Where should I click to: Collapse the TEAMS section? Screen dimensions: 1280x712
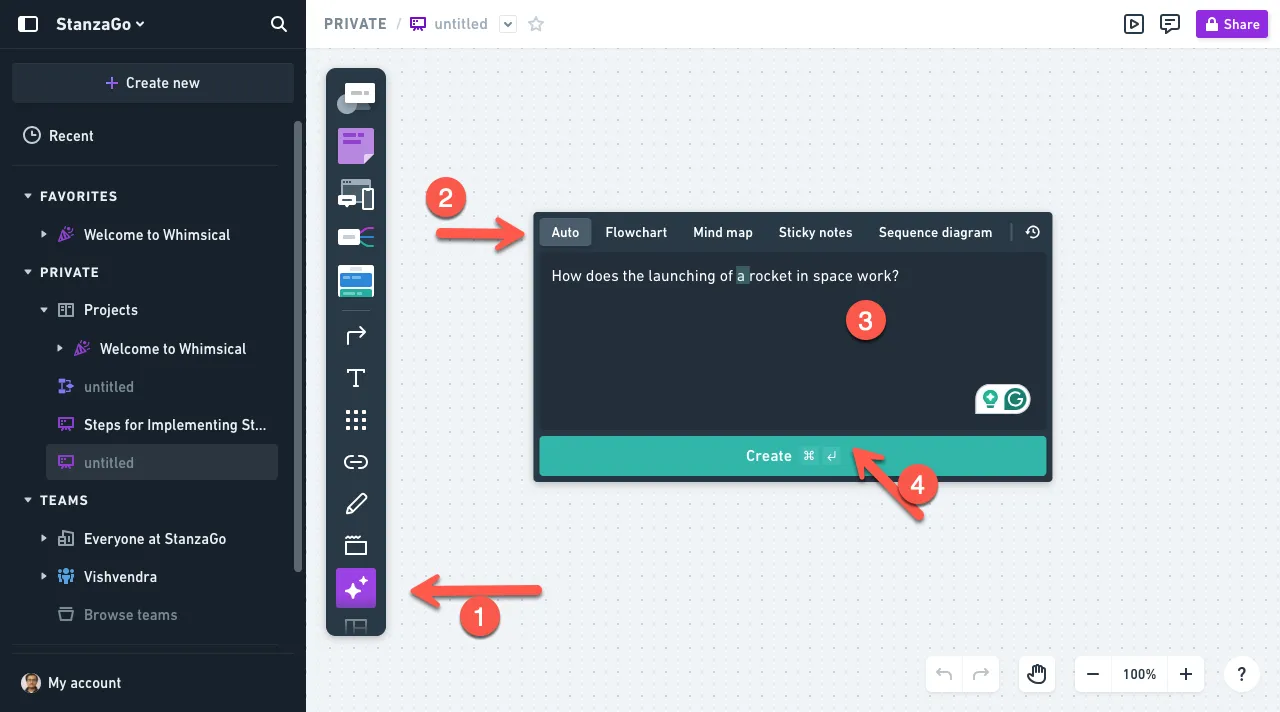(28, 501)
